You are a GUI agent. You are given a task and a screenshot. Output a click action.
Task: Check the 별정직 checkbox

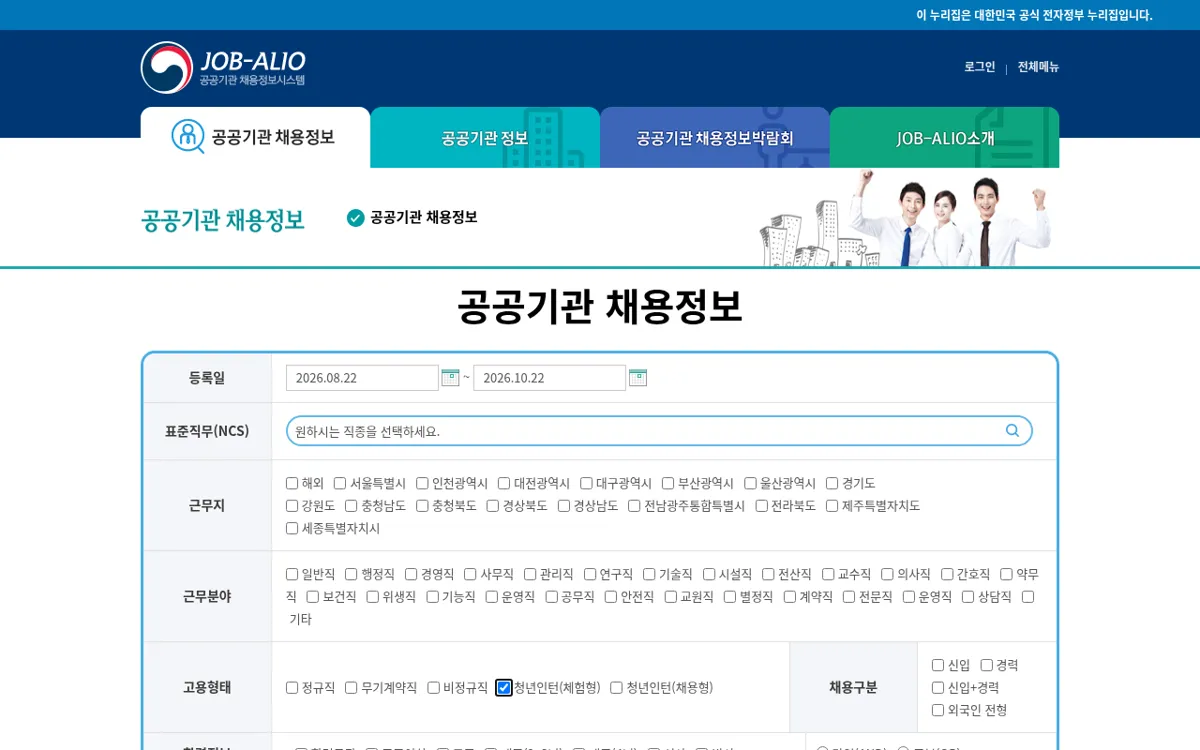click(730, 597)
